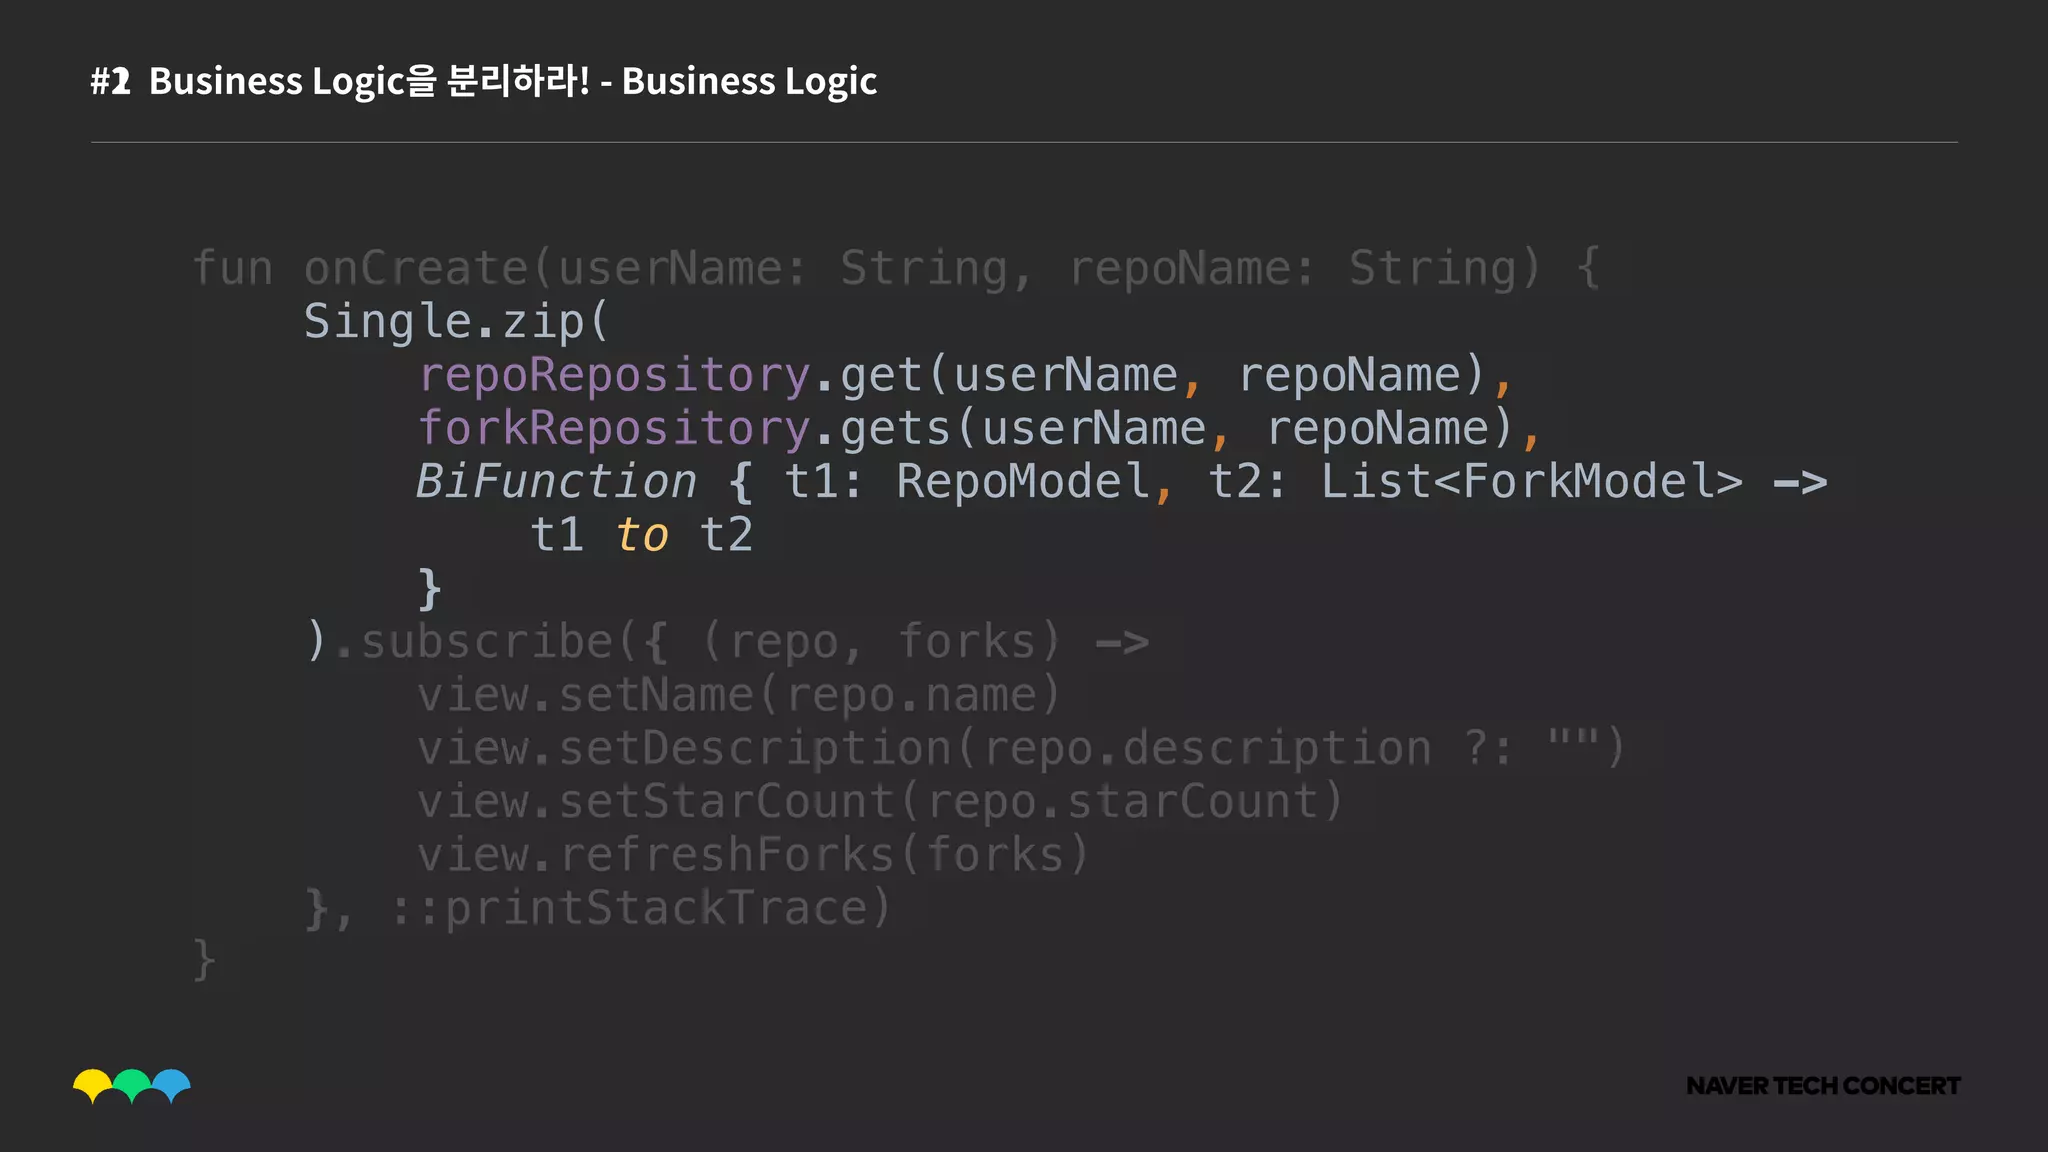Screen dimensions: 2048x1152
Task: Click 'view.setStarCount(repo.starCount)' line
Action: 880,802
